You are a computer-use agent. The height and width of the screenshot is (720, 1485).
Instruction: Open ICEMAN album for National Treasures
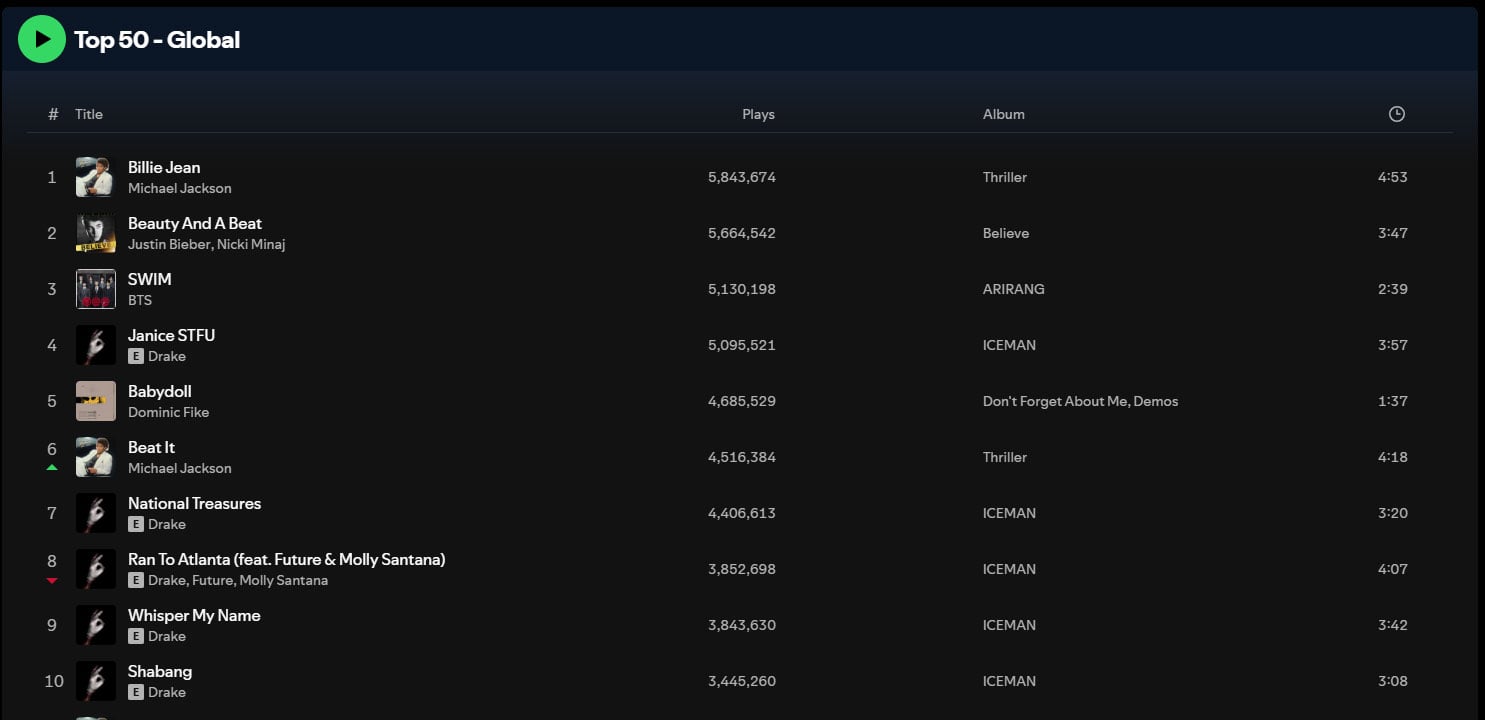[x=1009, y=513]
